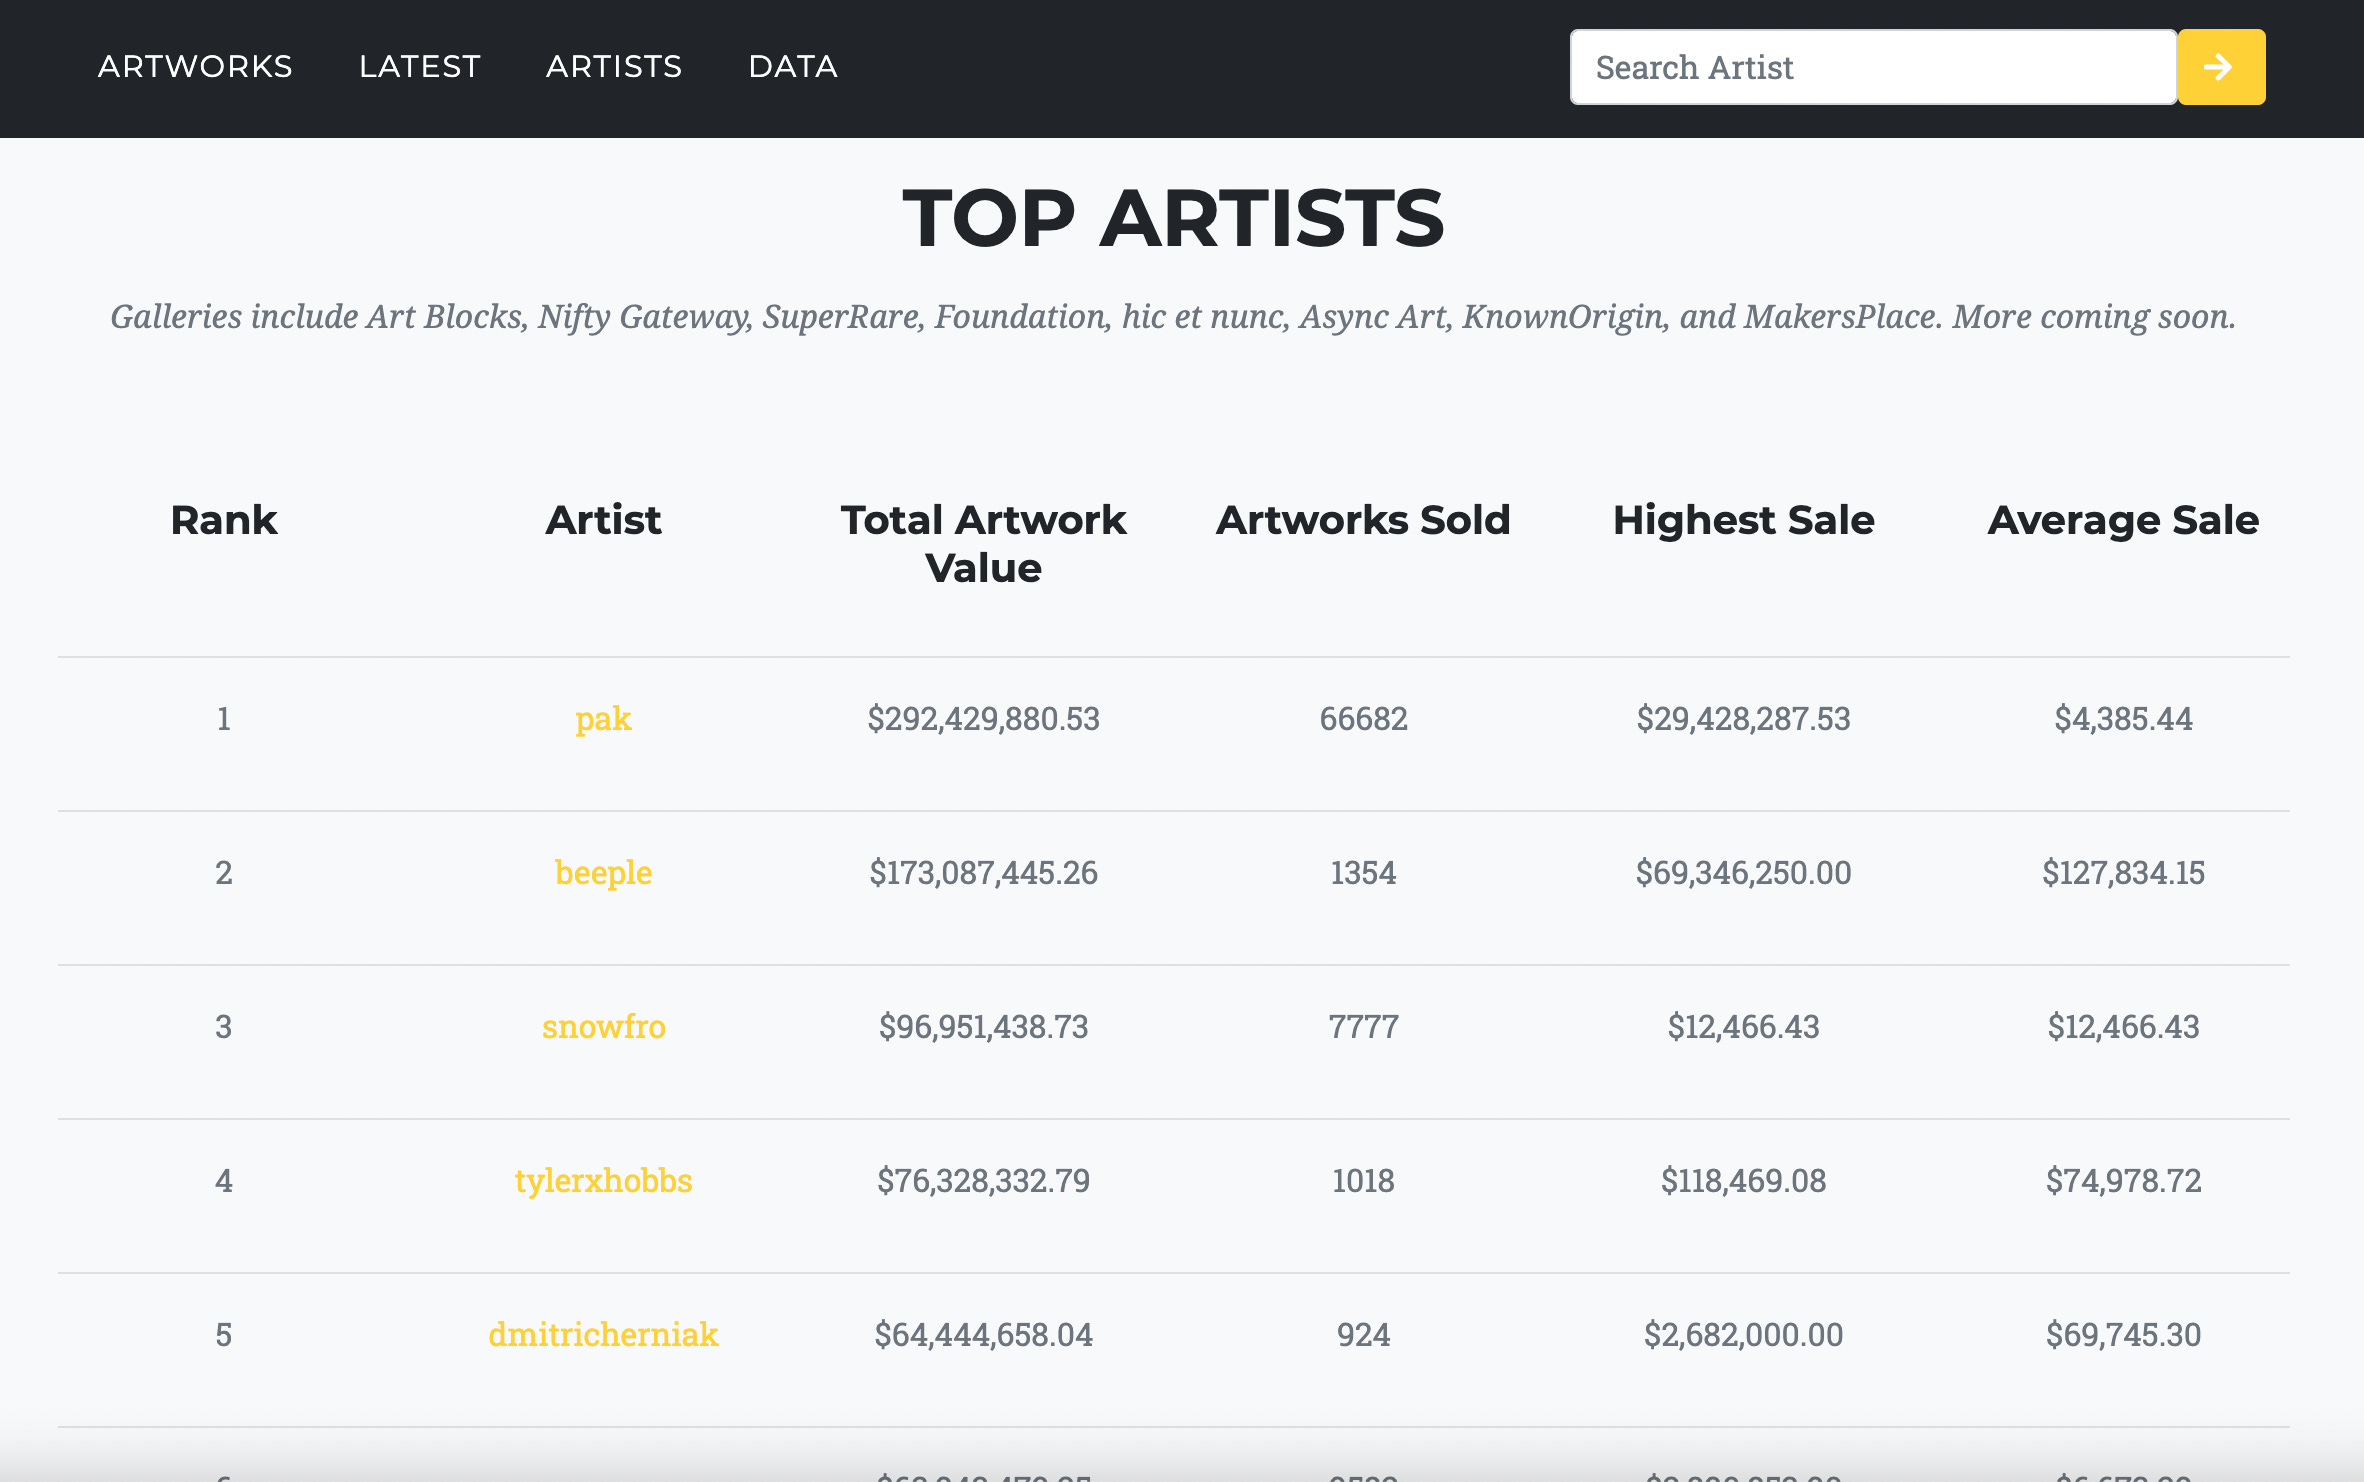Select total value $96,951,438.73
The image size is (2364, 1482).
[x=984, y=1027]
